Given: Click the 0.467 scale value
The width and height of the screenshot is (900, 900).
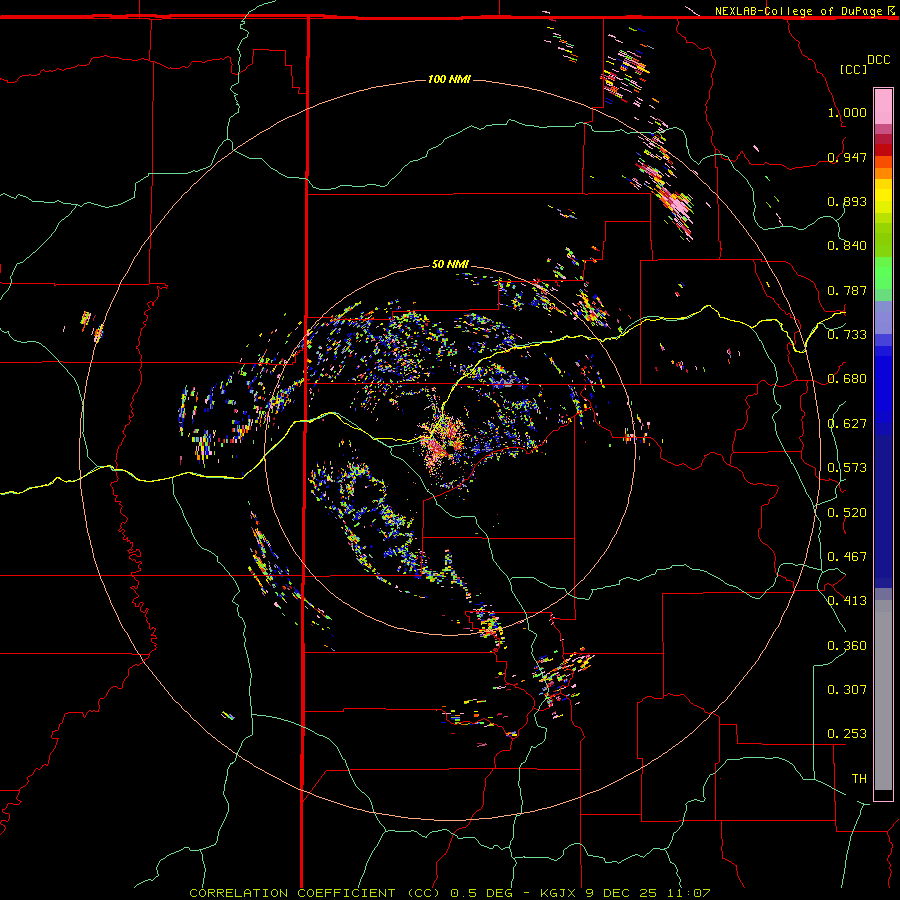Looking at the screenshot, I should (847, 557).
